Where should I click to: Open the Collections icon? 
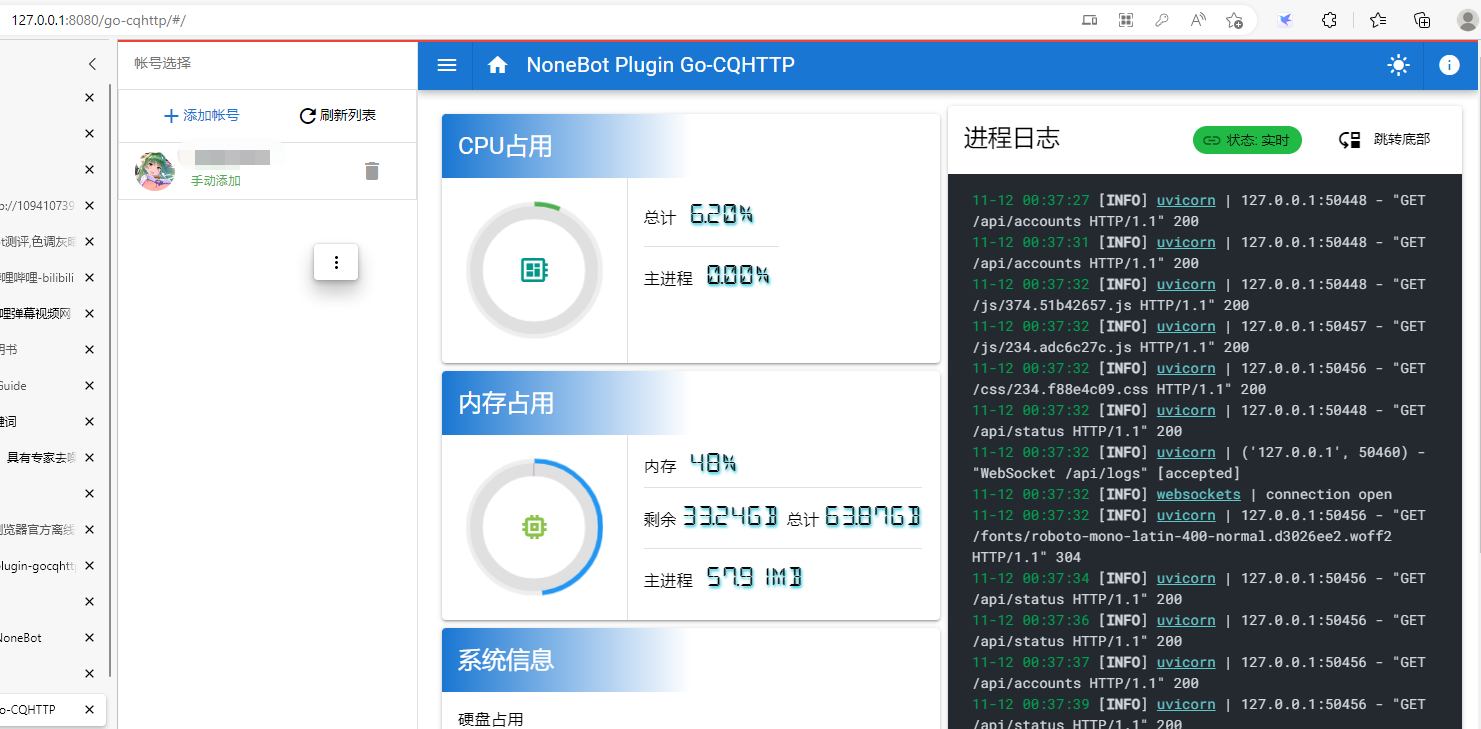[x=1422, y=20]
